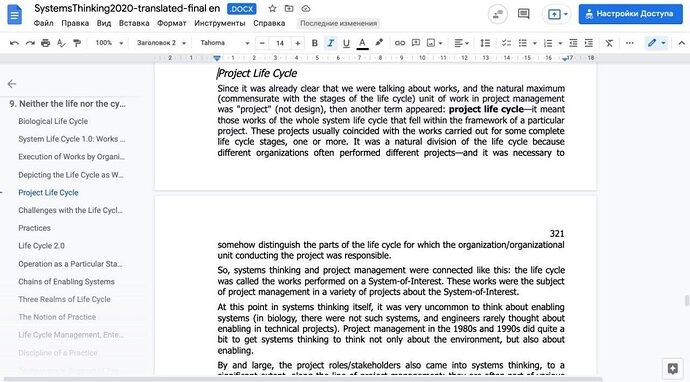The width and height of the screenshot is (690, 382).
Task: Open line spacing options
Action: [485, 43]
